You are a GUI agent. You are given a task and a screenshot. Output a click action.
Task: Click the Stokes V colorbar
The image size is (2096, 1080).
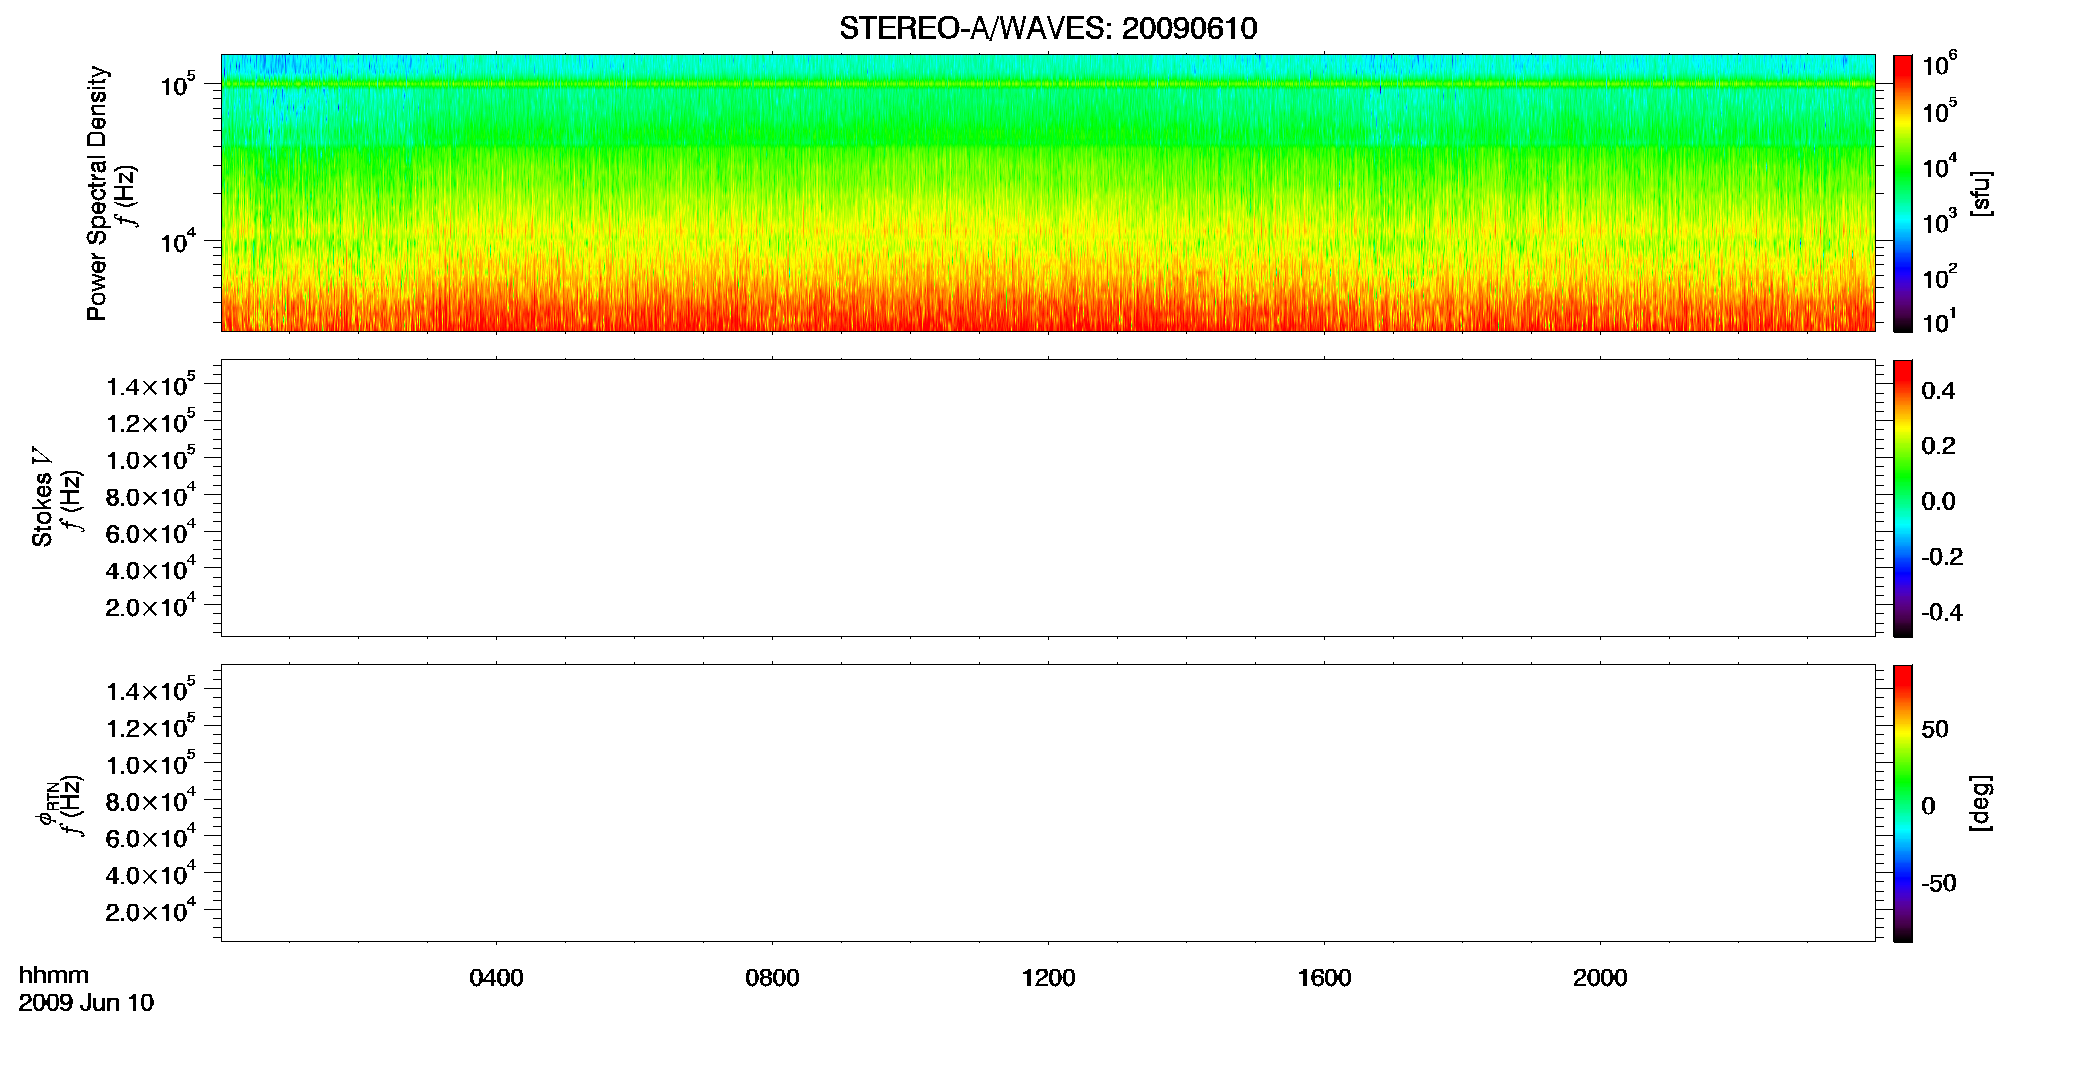click(x=1903, y=498)
